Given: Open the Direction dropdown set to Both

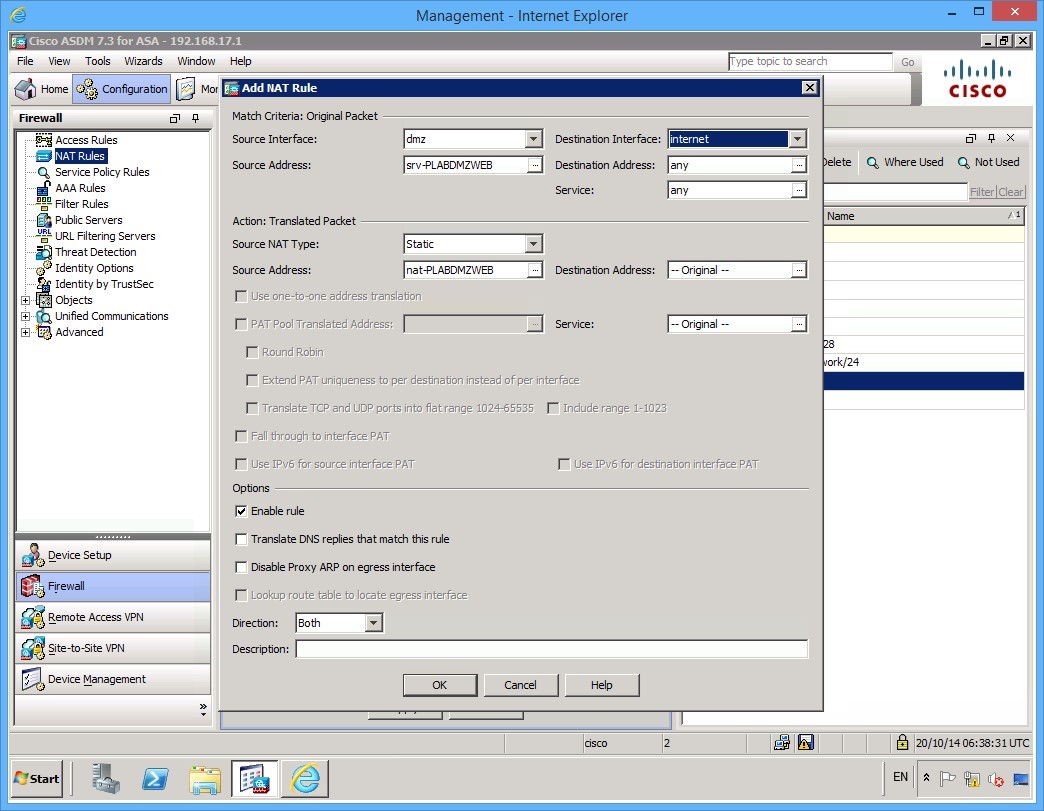Looking at the screenshot, I should (371, 622).
